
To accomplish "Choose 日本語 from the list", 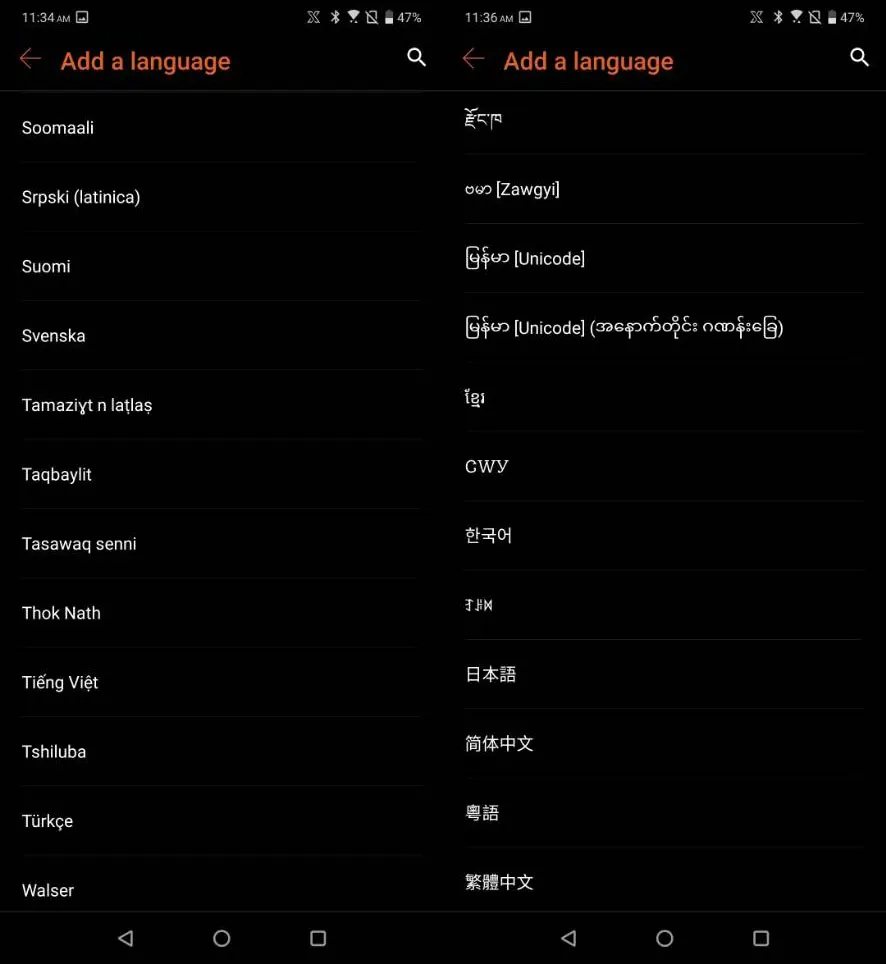I will pos(664,674).
